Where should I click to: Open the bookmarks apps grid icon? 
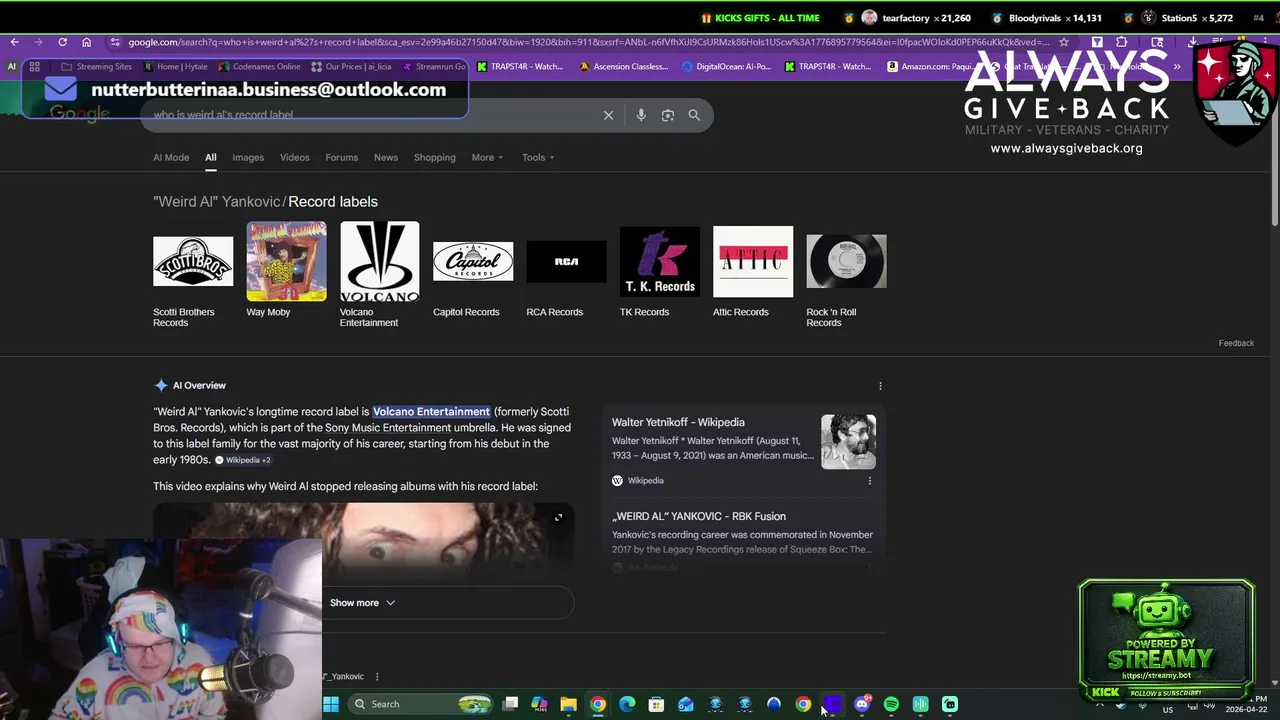(34, 67)
